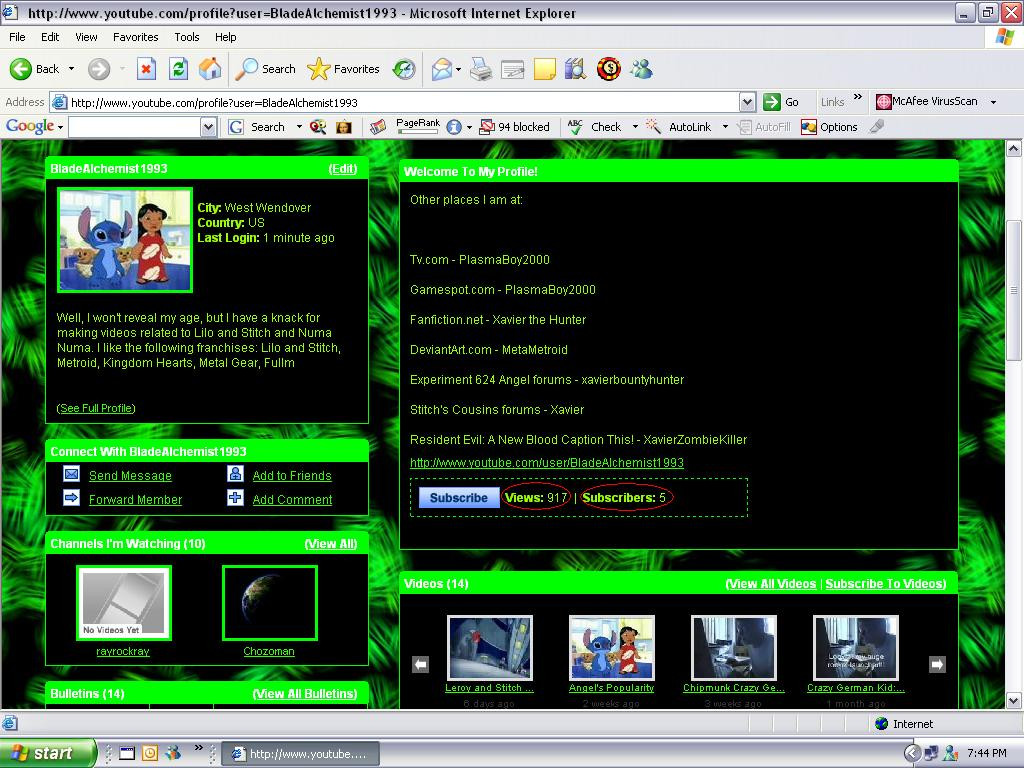Click the Google toolbar highlighter pen icon
Image resolution: width=1024 pixels, height=768 pixels.
point(877,127)
